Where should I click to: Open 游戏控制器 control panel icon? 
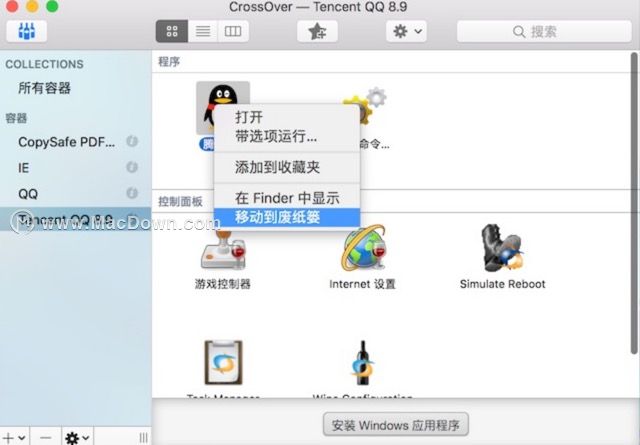(x=223, y=249)
